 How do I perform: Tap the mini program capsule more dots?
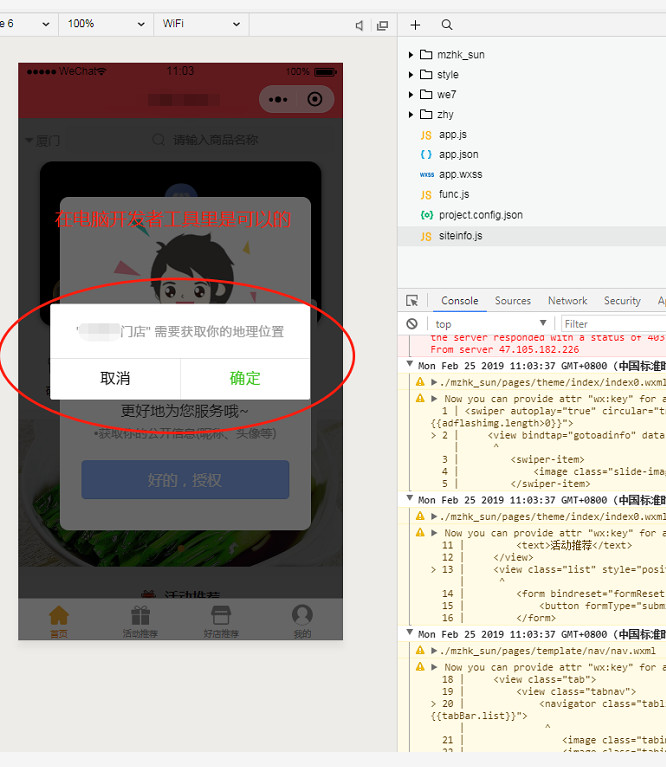278,100
